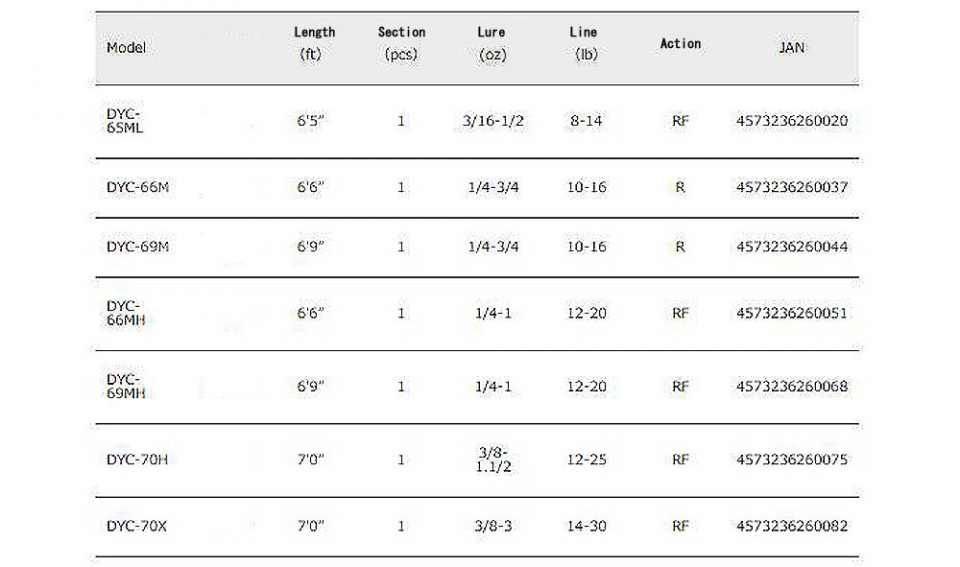Click the 3/16-1/2 lure weight cell
Screen dimensions: 960x567
pyautogui.click(x=493, y=121)
